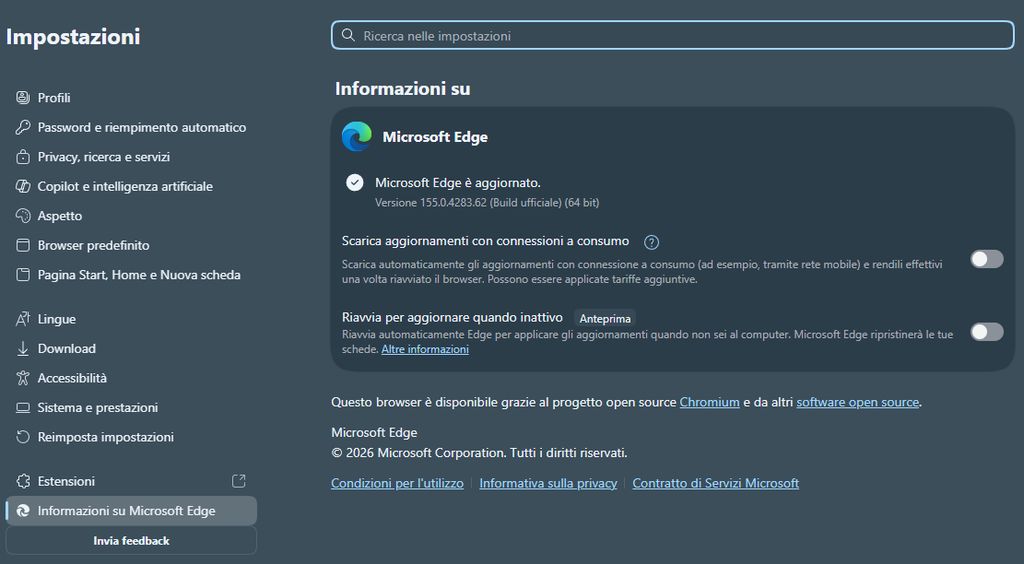
Task: Go to Sistema e prestazioni
Action: 131,407
